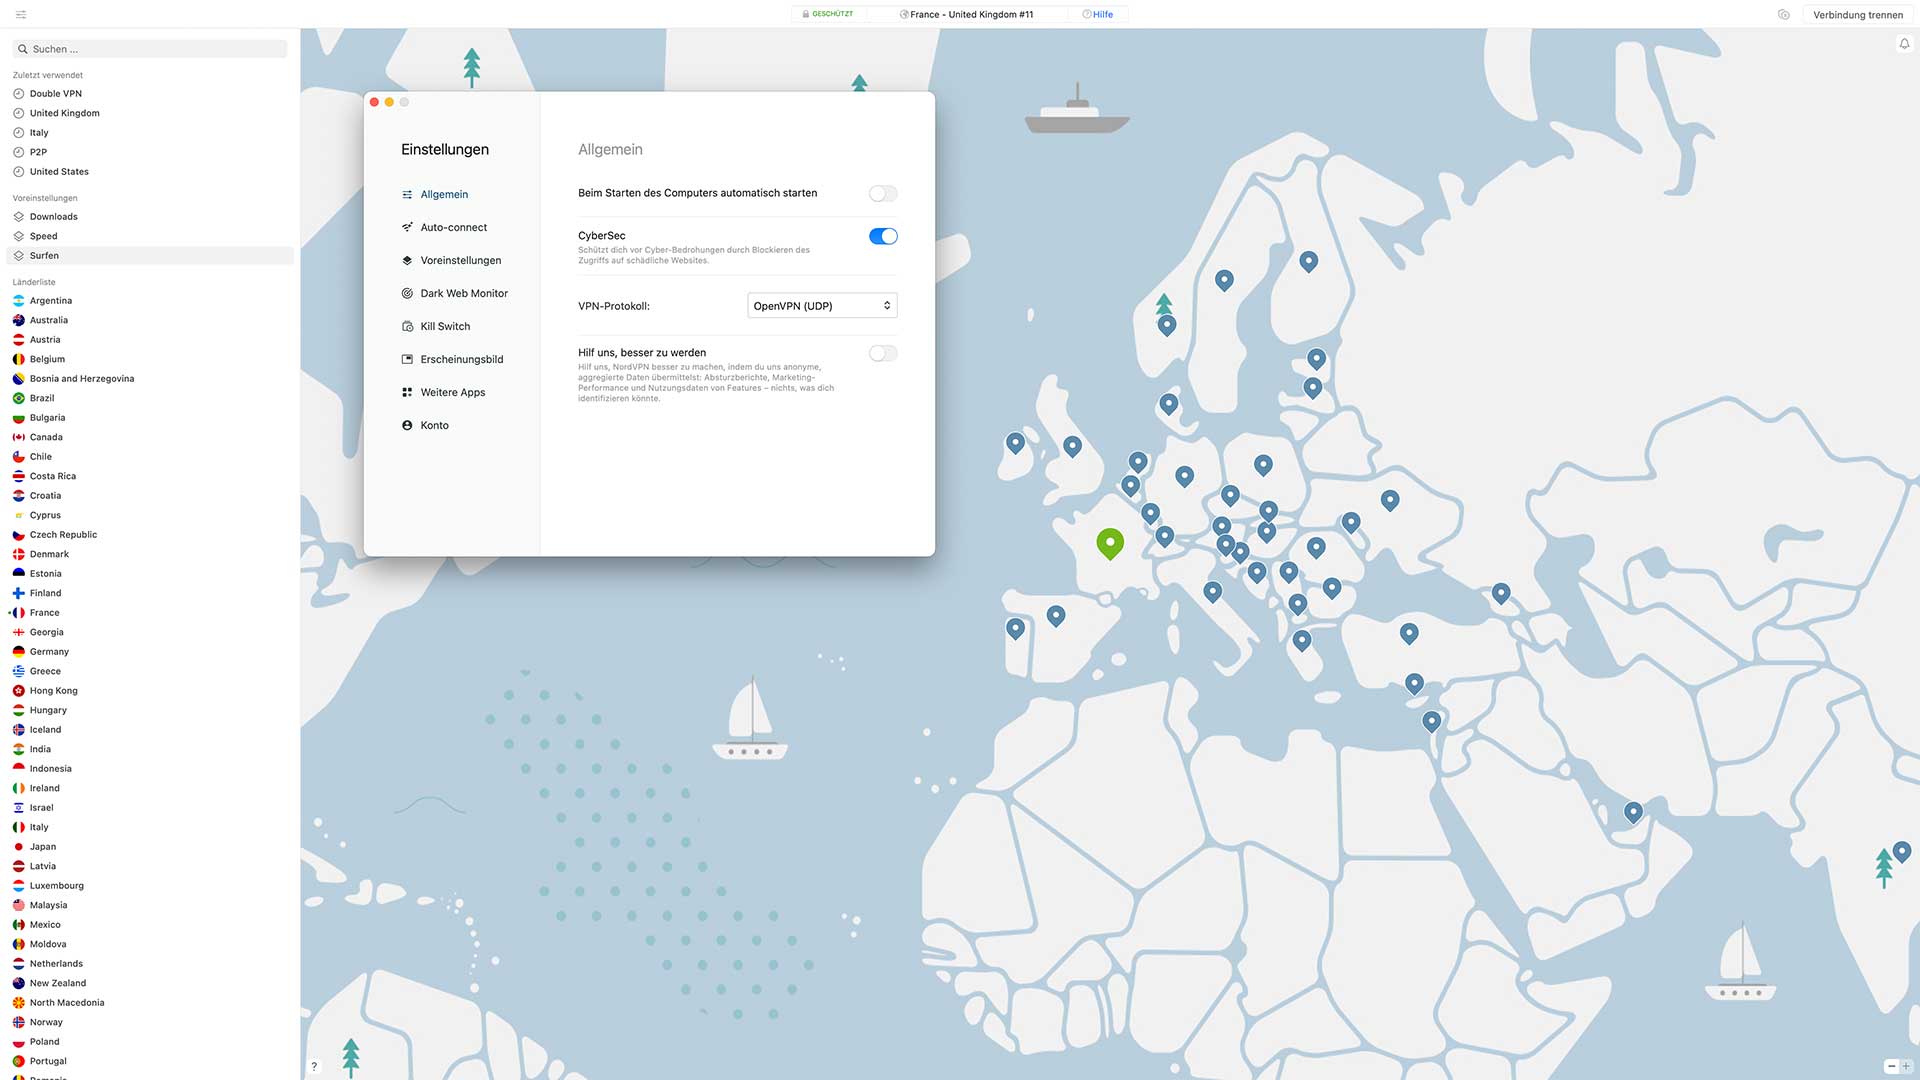Click the Portugal flag icon
1920x1080 pixels.
tap(18, 1061)
